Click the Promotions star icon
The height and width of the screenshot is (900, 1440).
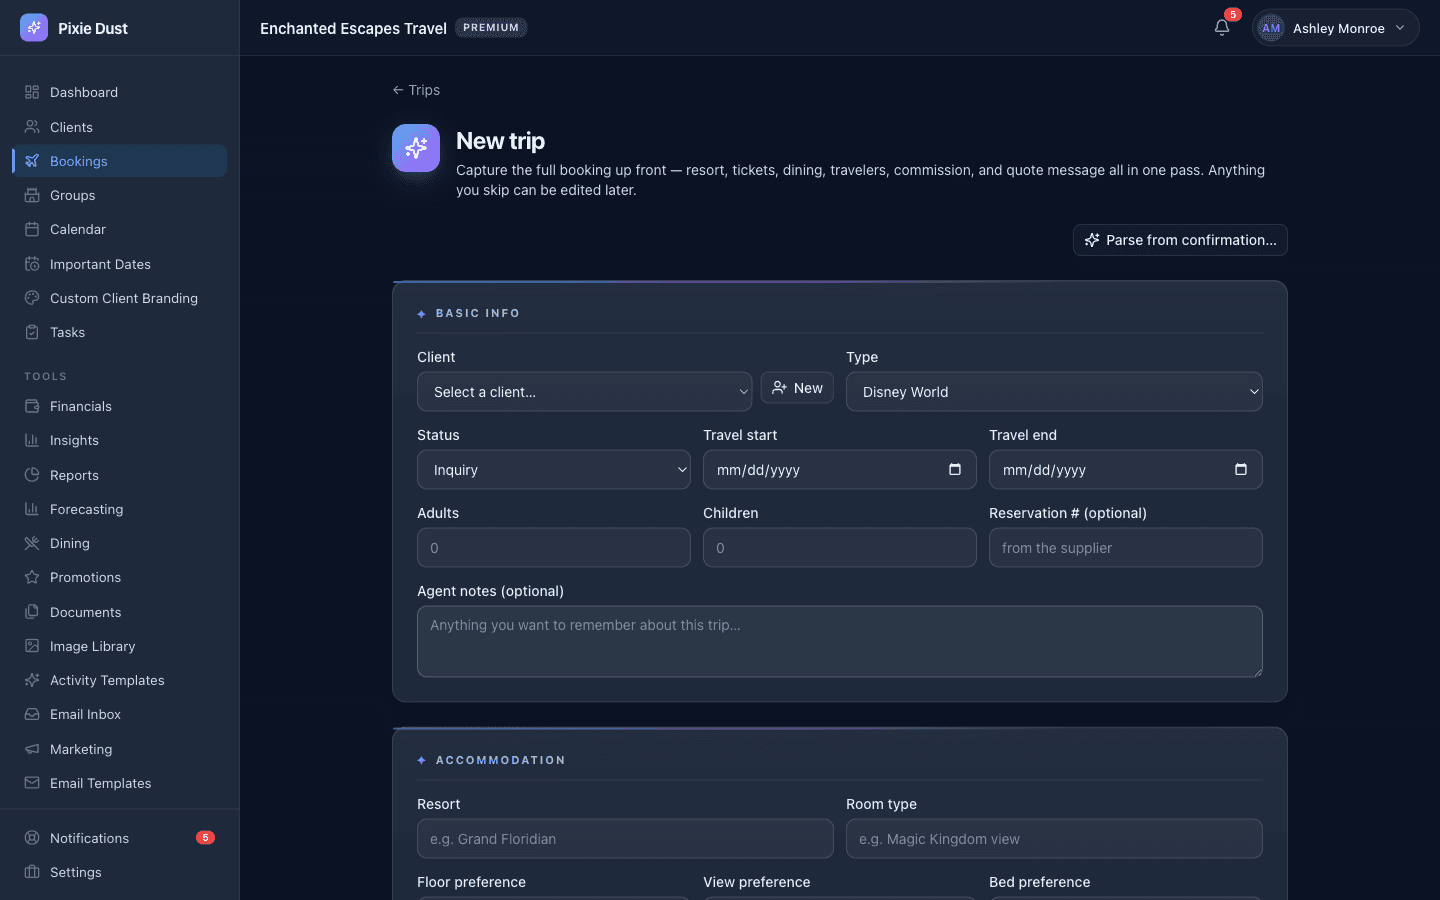click(x=32, y=577)
